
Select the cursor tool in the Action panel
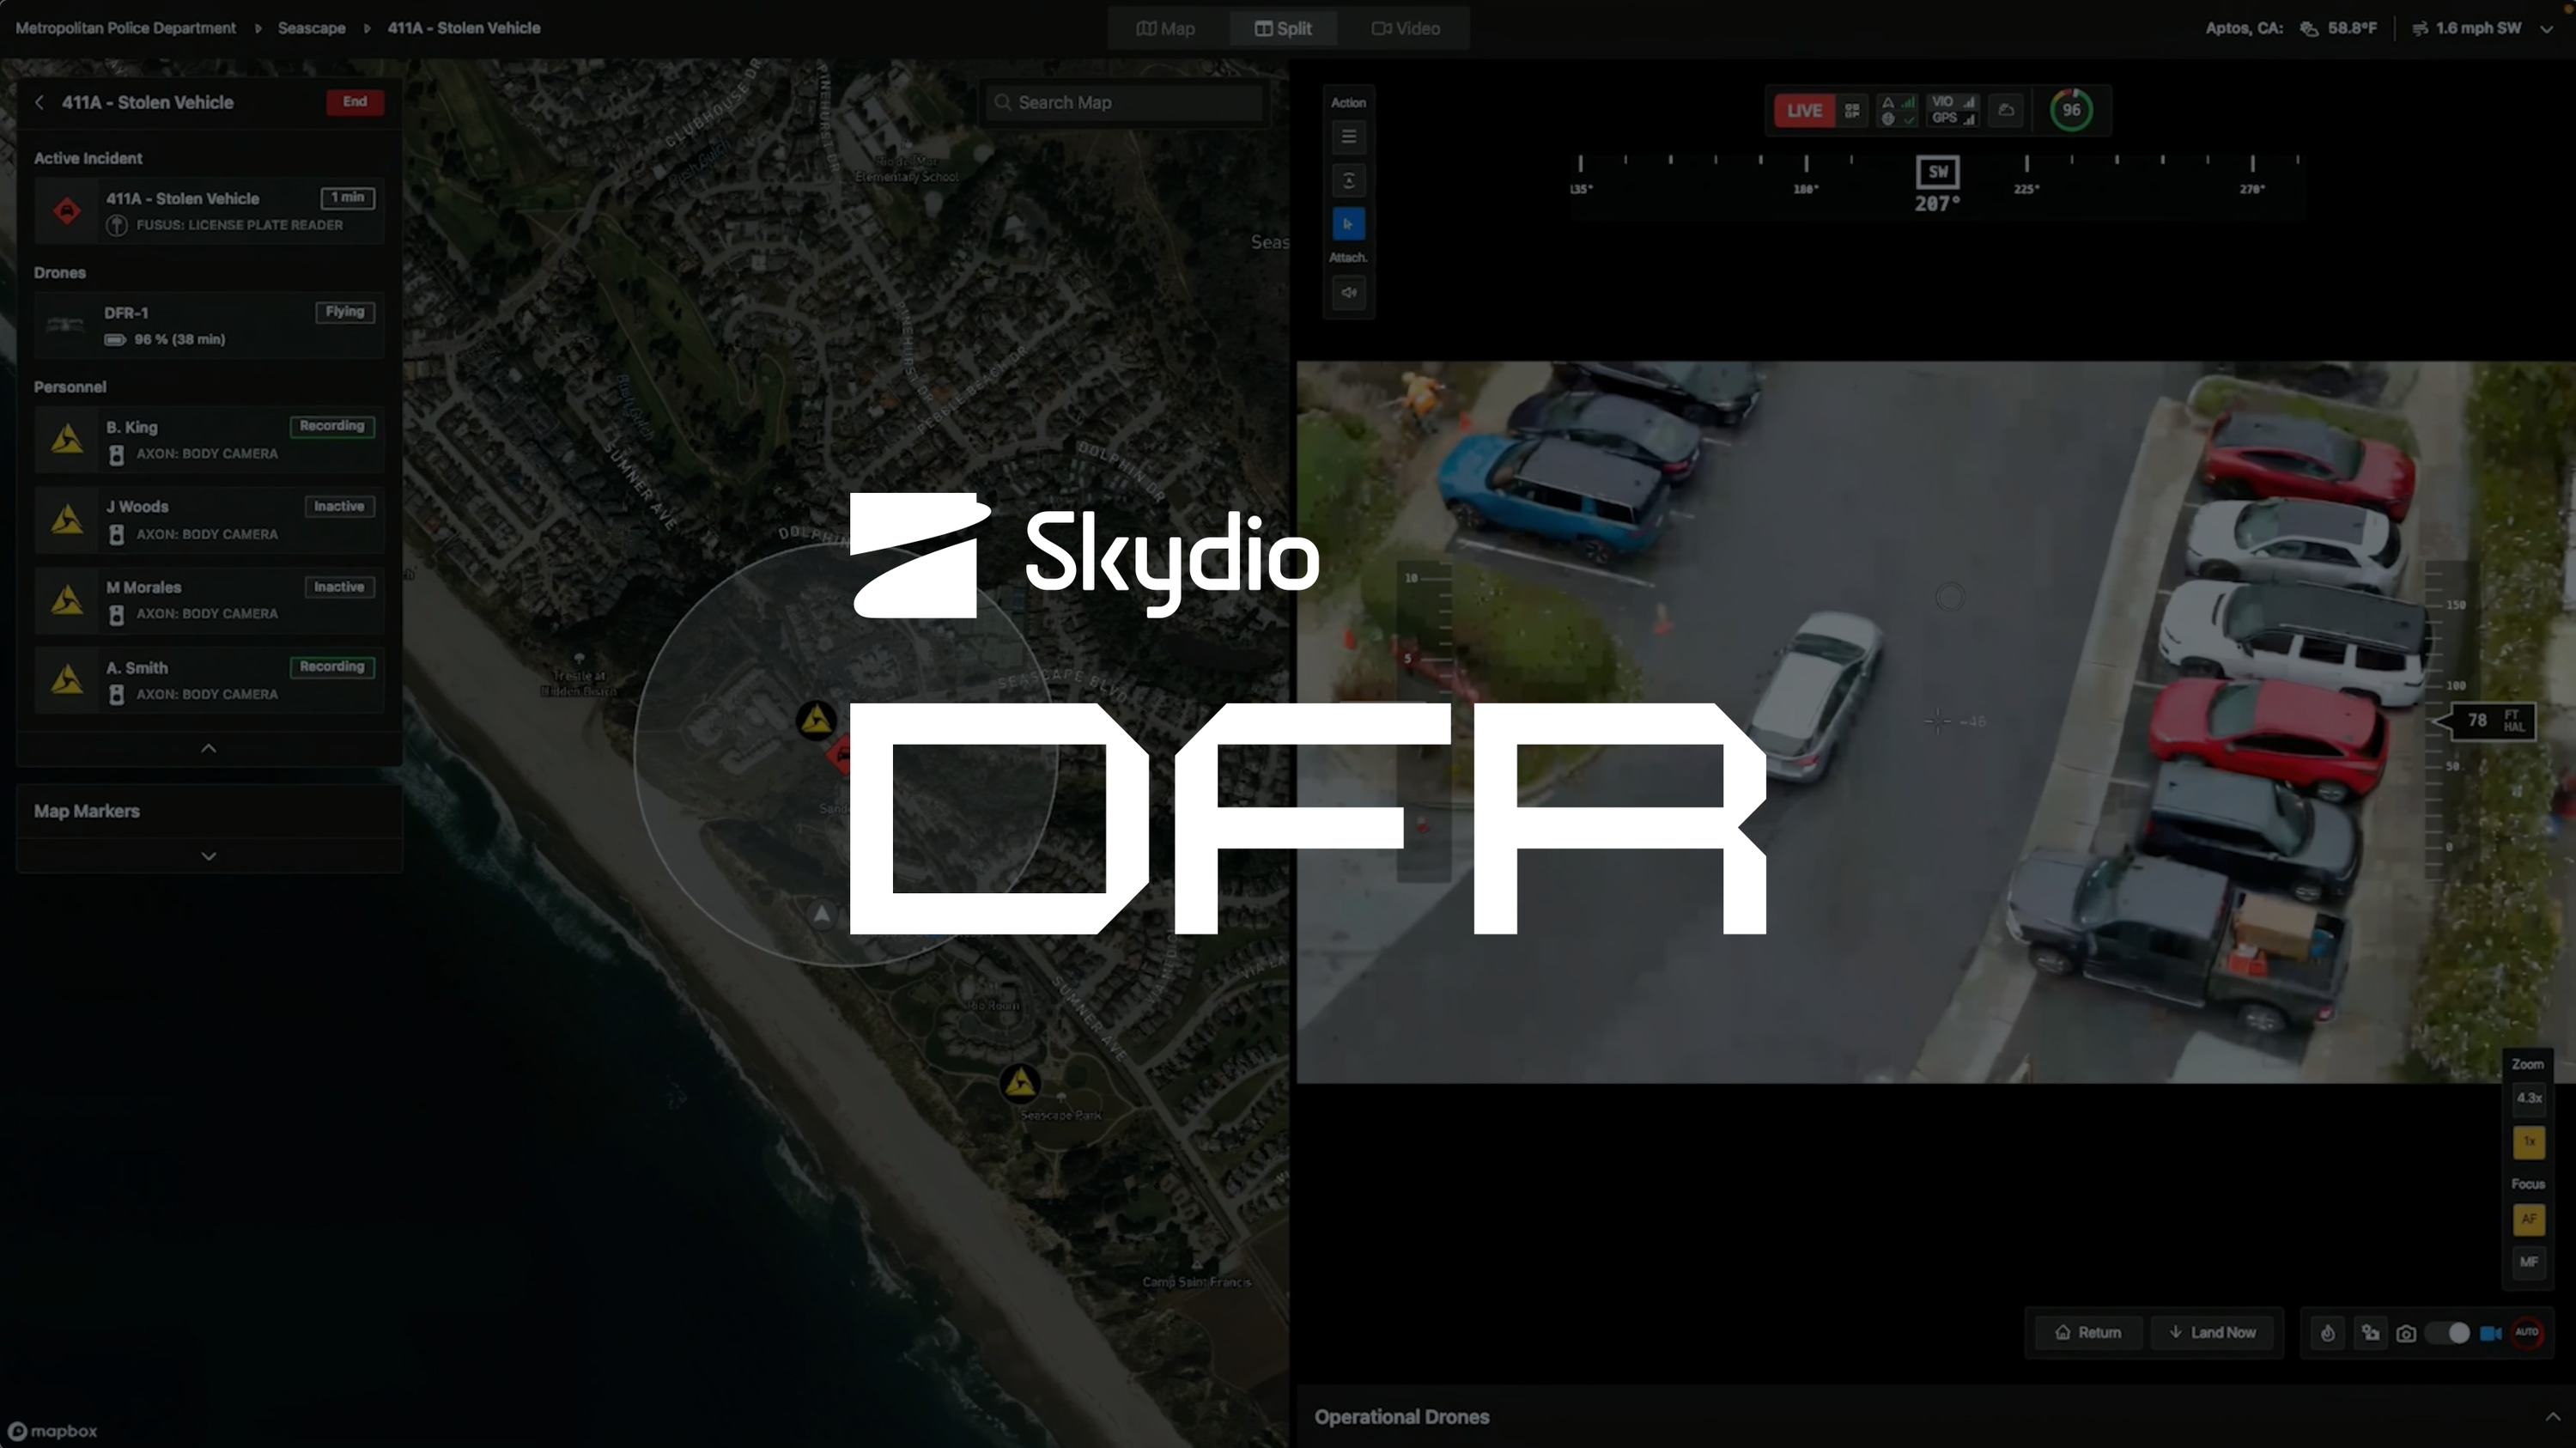coord(1349,224)
